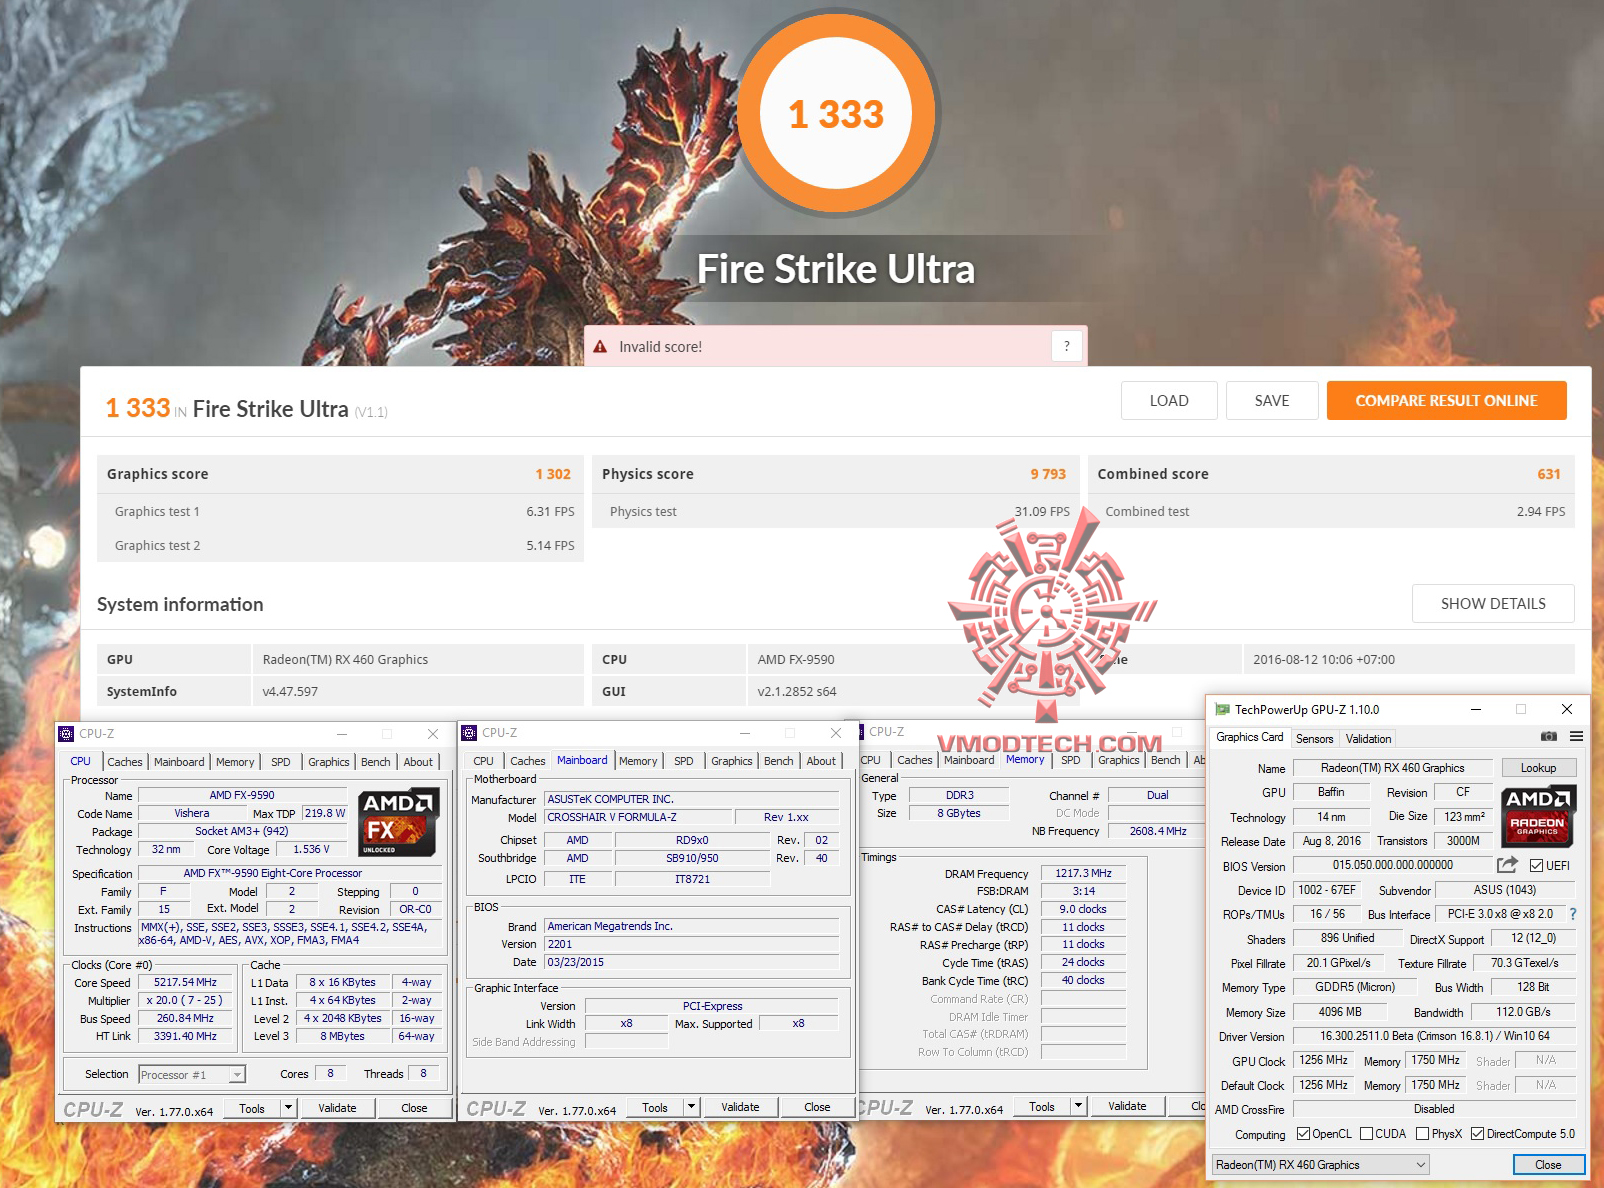Click the GPU Clock value 1256 MHz
This screenshot has height=1188, width=1604.
click(x=1323, y=1060)
